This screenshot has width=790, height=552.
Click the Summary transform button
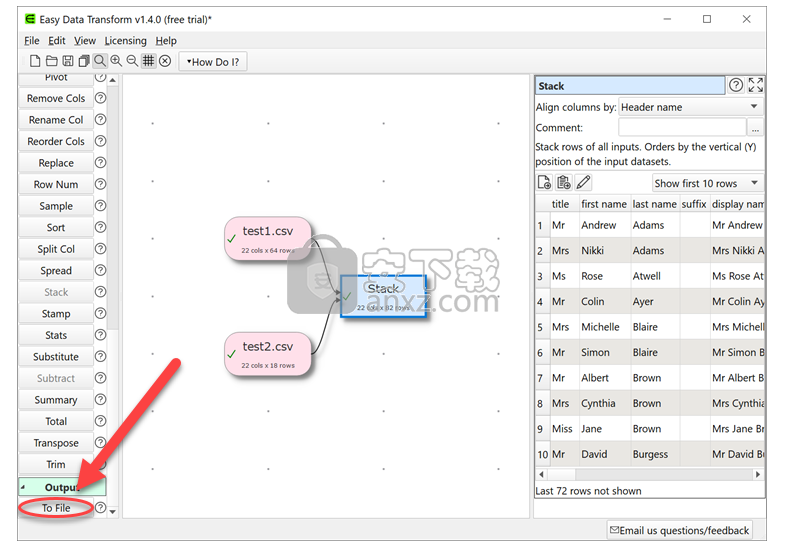[56, 400]
